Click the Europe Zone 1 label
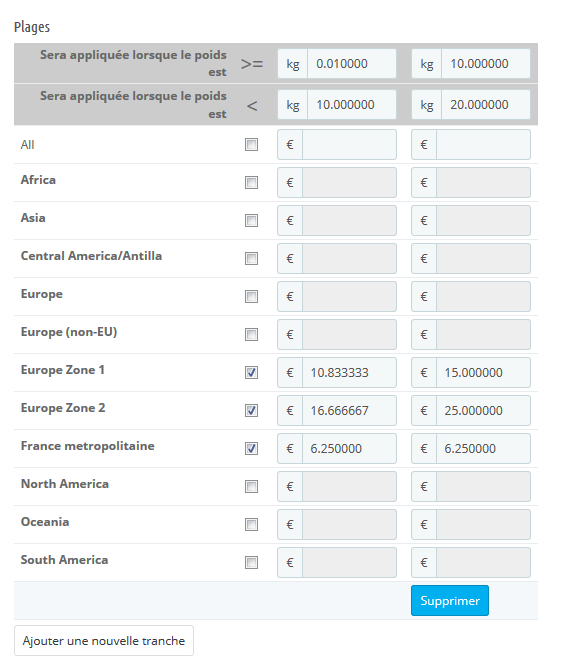The width and height of the screenshot is (562, 664). click(x=63, y=370)
